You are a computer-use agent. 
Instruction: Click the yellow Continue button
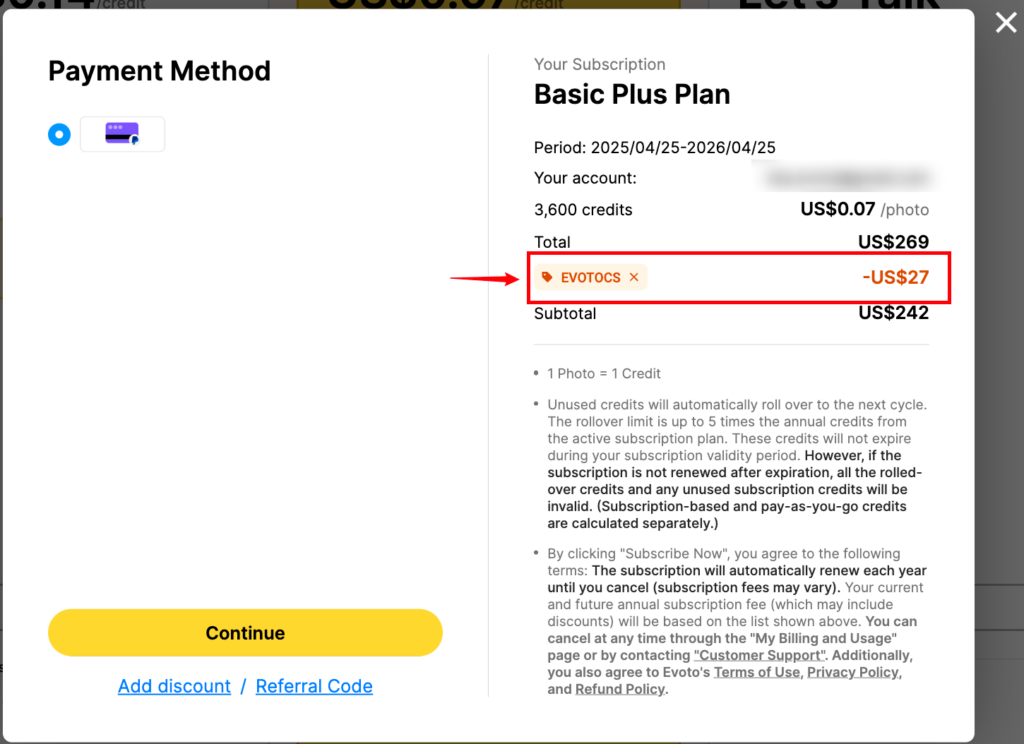245,632
